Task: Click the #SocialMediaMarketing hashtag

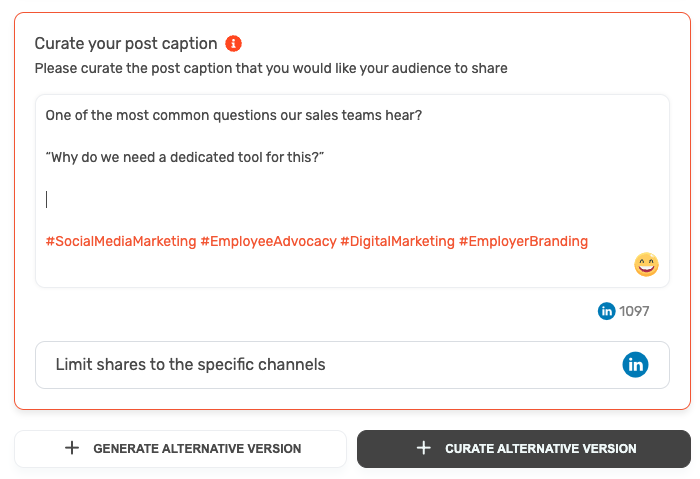Action: [120, 241]
